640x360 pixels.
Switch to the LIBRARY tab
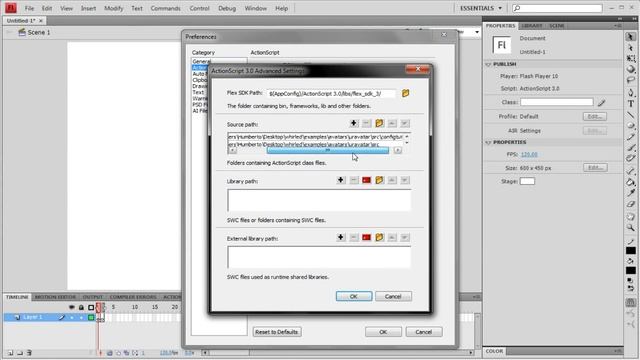click(532, 26)
